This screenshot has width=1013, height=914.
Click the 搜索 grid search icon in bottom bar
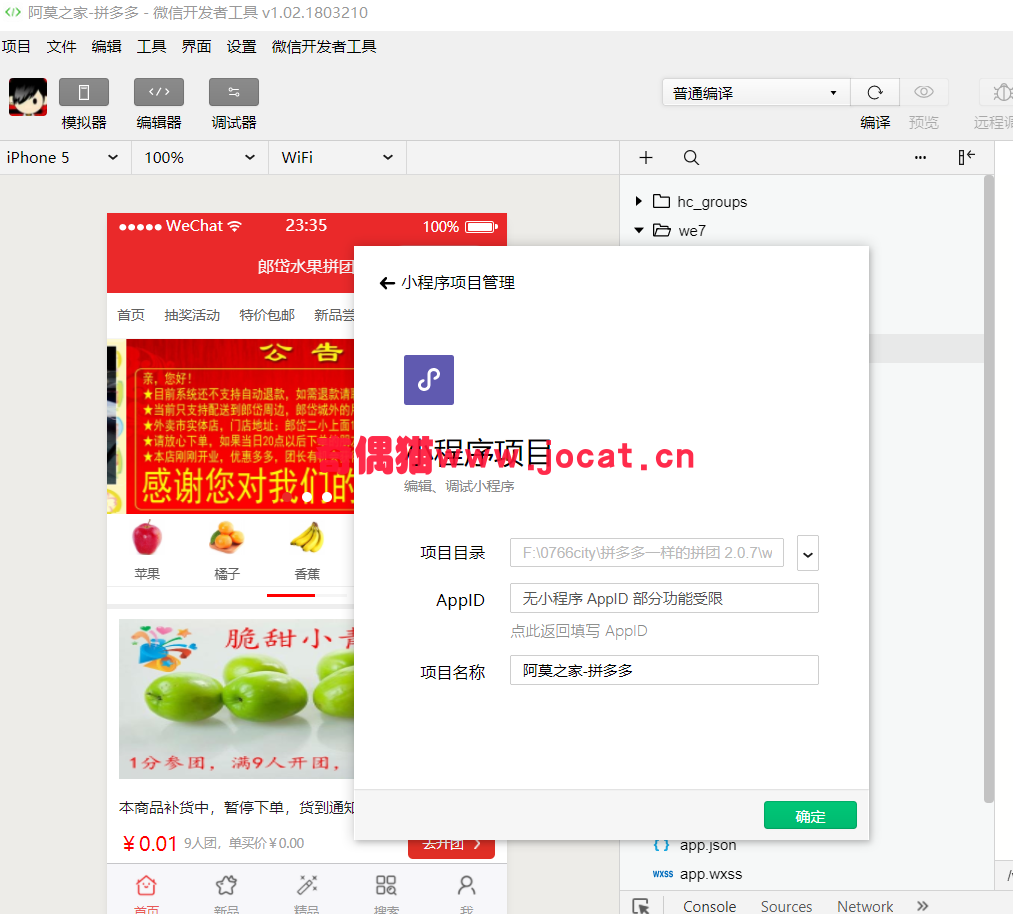(x=386, y=885)
